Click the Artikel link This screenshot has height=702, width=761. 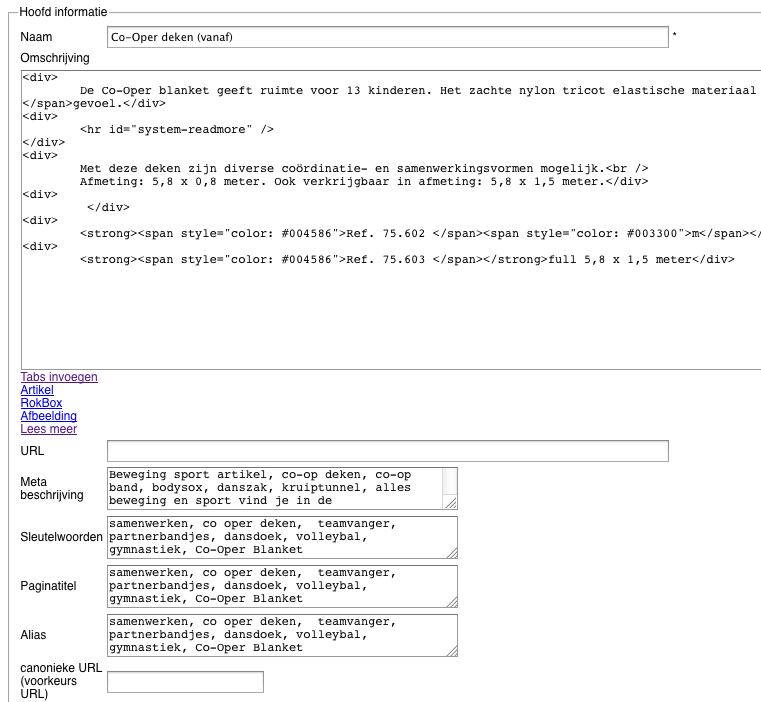click(x=37, y=390)
